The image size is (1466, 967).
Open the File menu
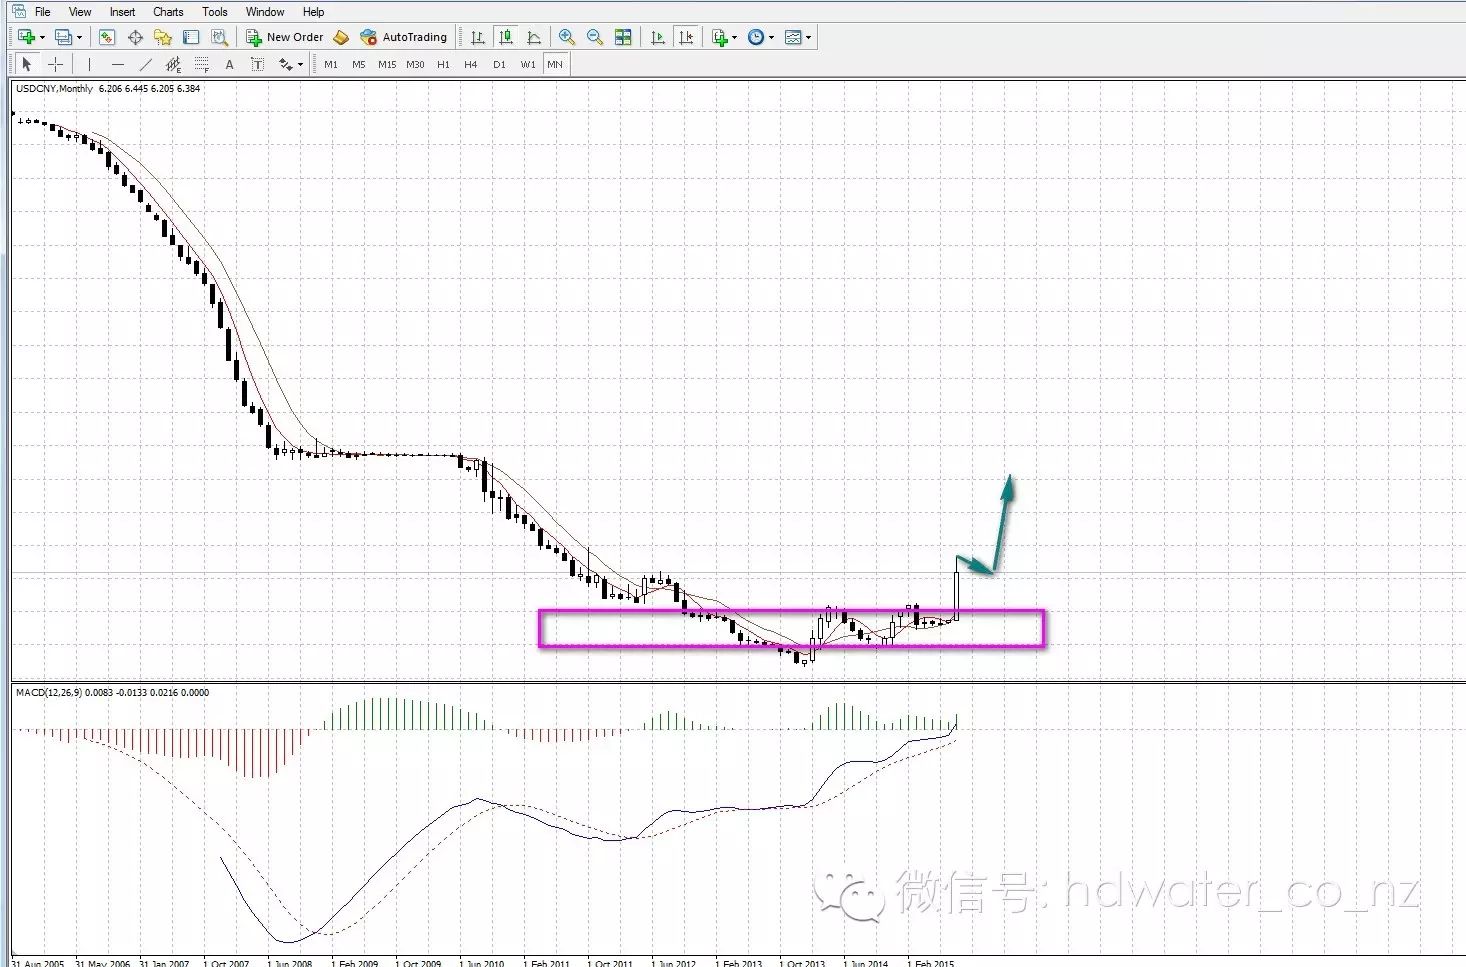click(43, 12)
